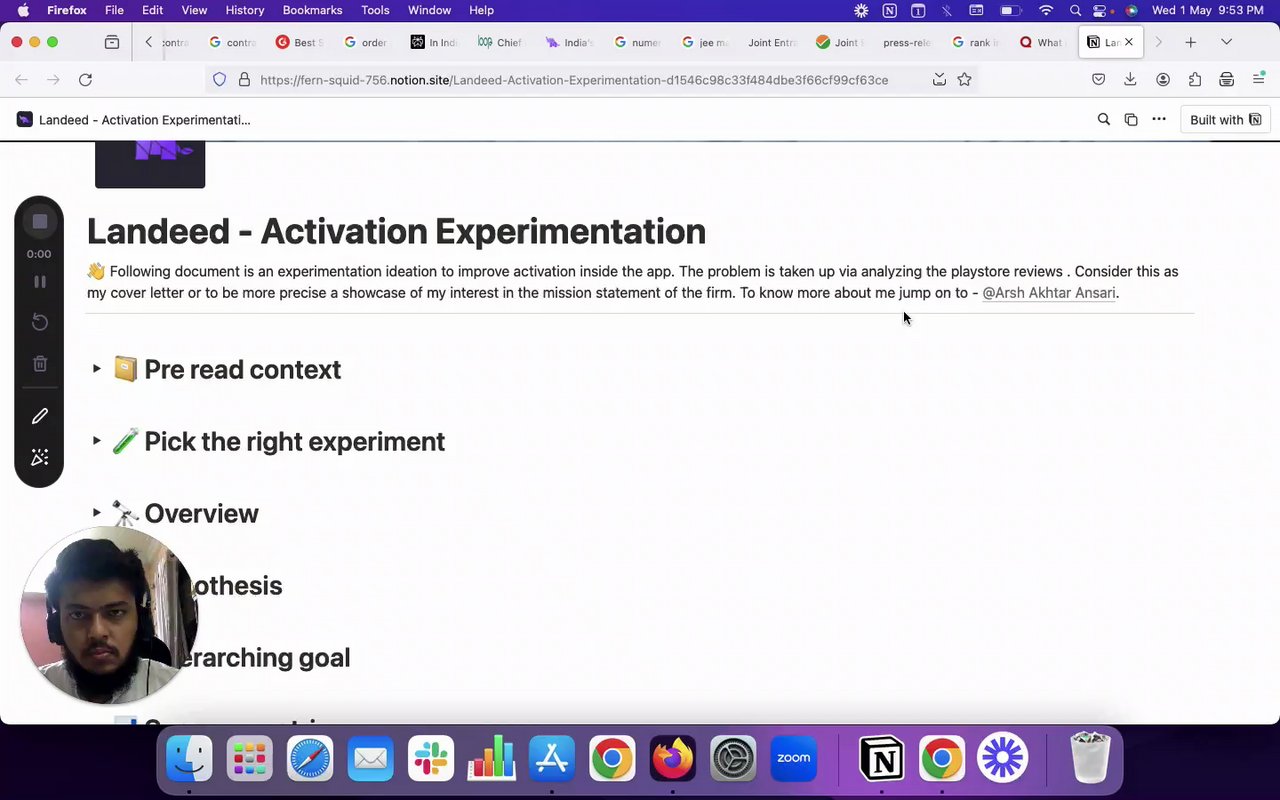Screen dimensions: 1280x800
Task: Click the URL address bar
Action: 574,79
